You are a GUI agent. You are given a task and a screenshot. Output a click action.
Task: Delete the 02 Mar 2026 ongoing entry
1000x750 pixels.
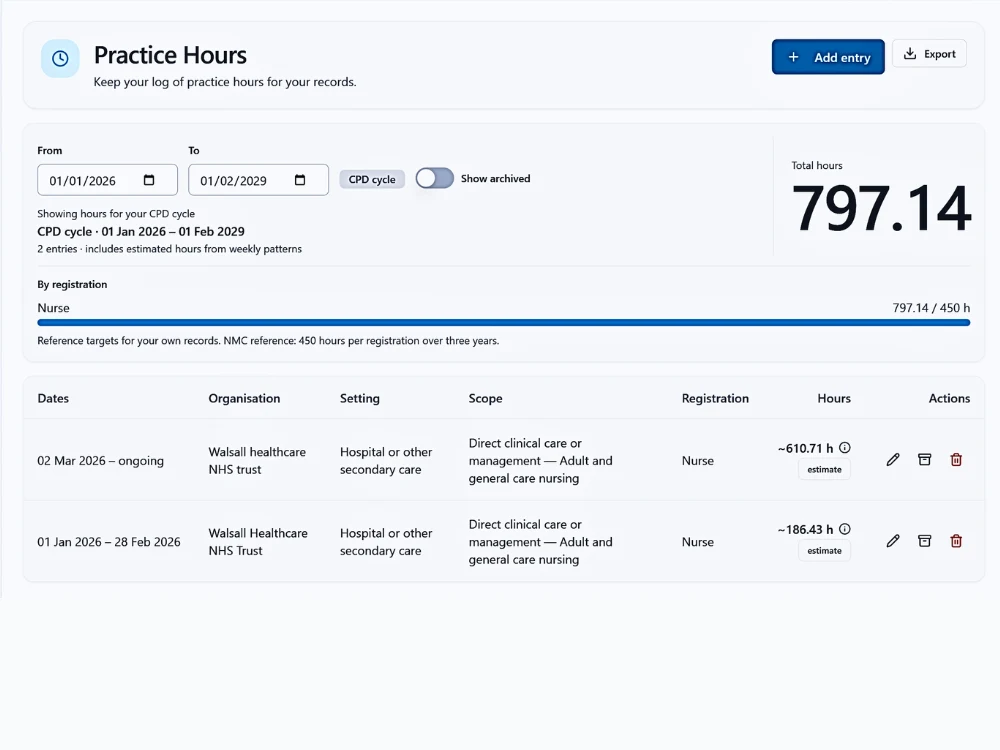(x=956, y=460)
